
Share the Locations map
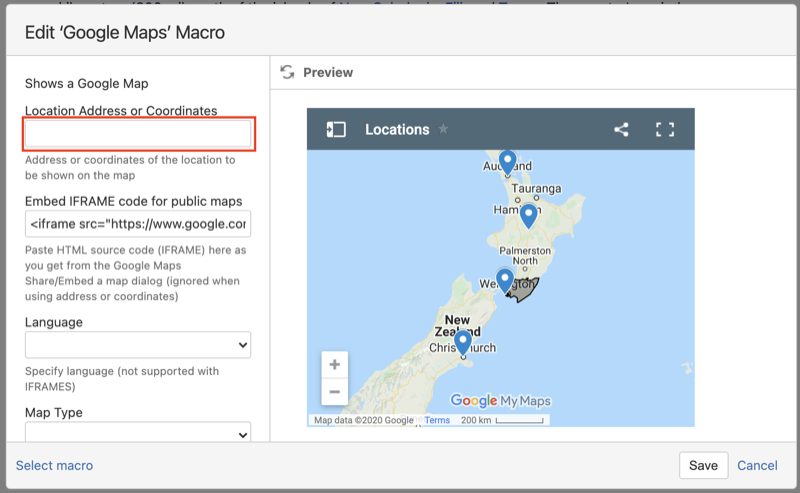(621, 130)
